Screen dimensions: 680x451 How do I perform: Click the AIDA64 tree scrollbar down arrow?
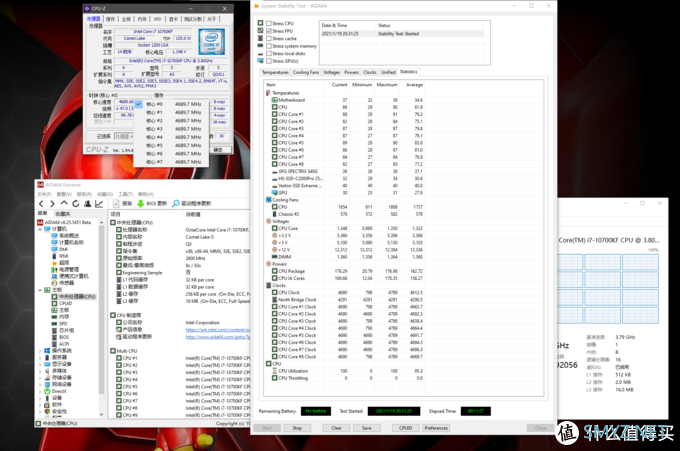(101, 415)
